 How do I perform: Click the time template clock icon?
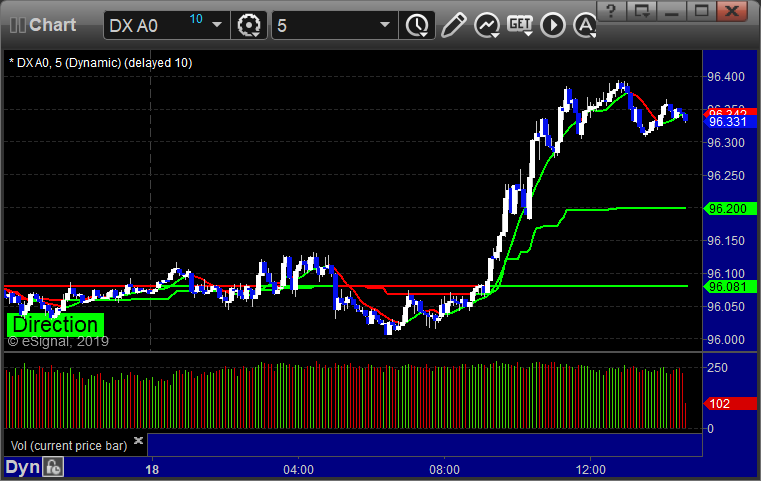[x=415, y=25]
